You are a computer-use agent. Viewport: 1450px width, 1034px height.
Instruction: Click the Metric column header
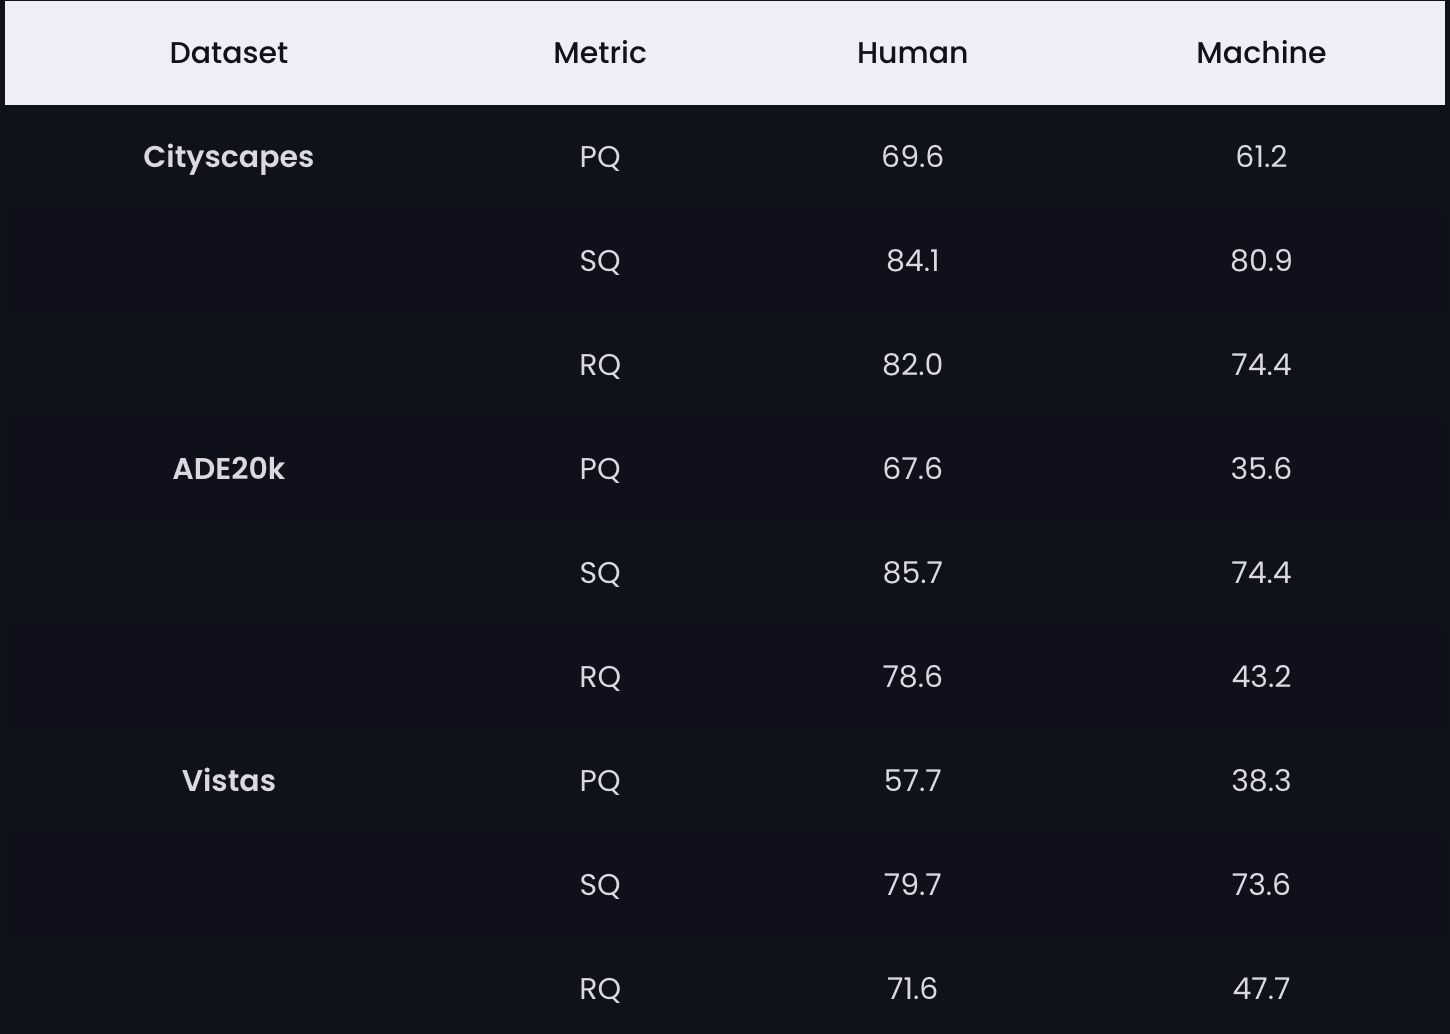tap(599, 53)
